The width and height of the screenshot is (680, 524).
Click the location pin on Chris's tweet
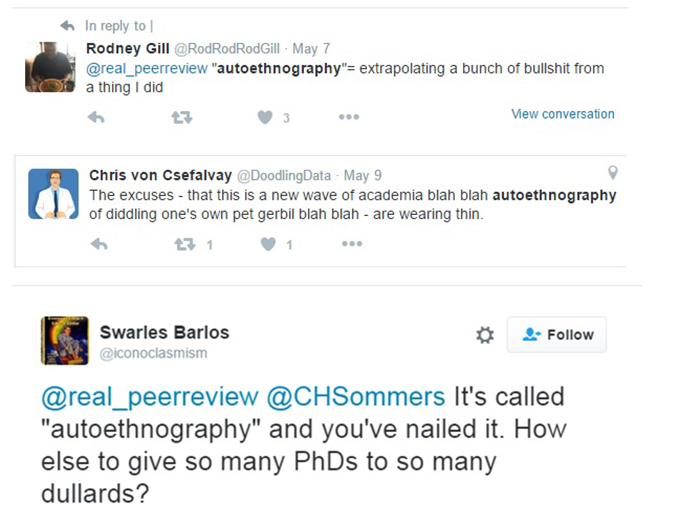(613, 173)
